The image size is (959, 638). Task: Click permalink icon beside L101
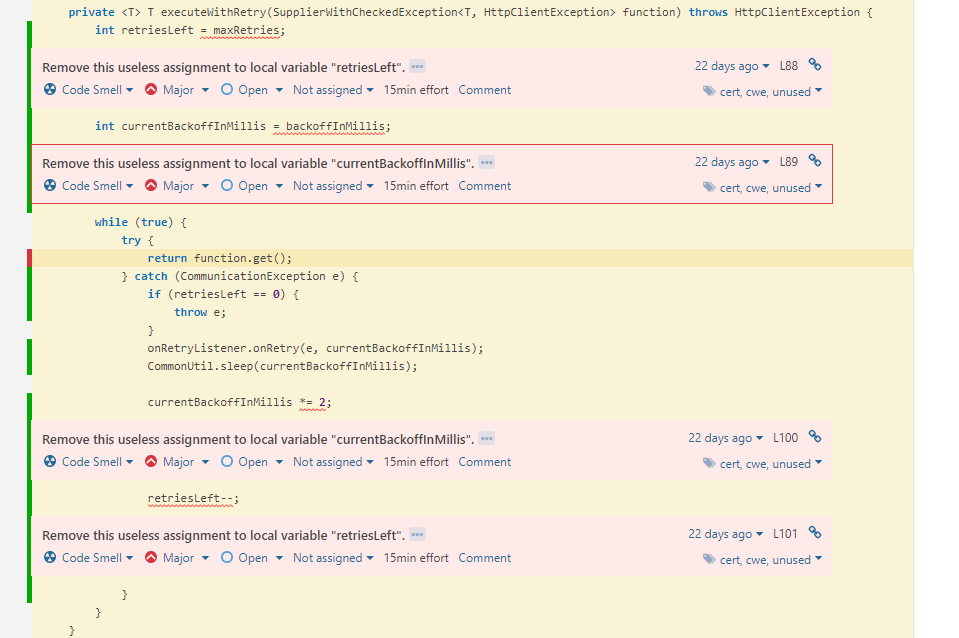click(x=815, y=533)
